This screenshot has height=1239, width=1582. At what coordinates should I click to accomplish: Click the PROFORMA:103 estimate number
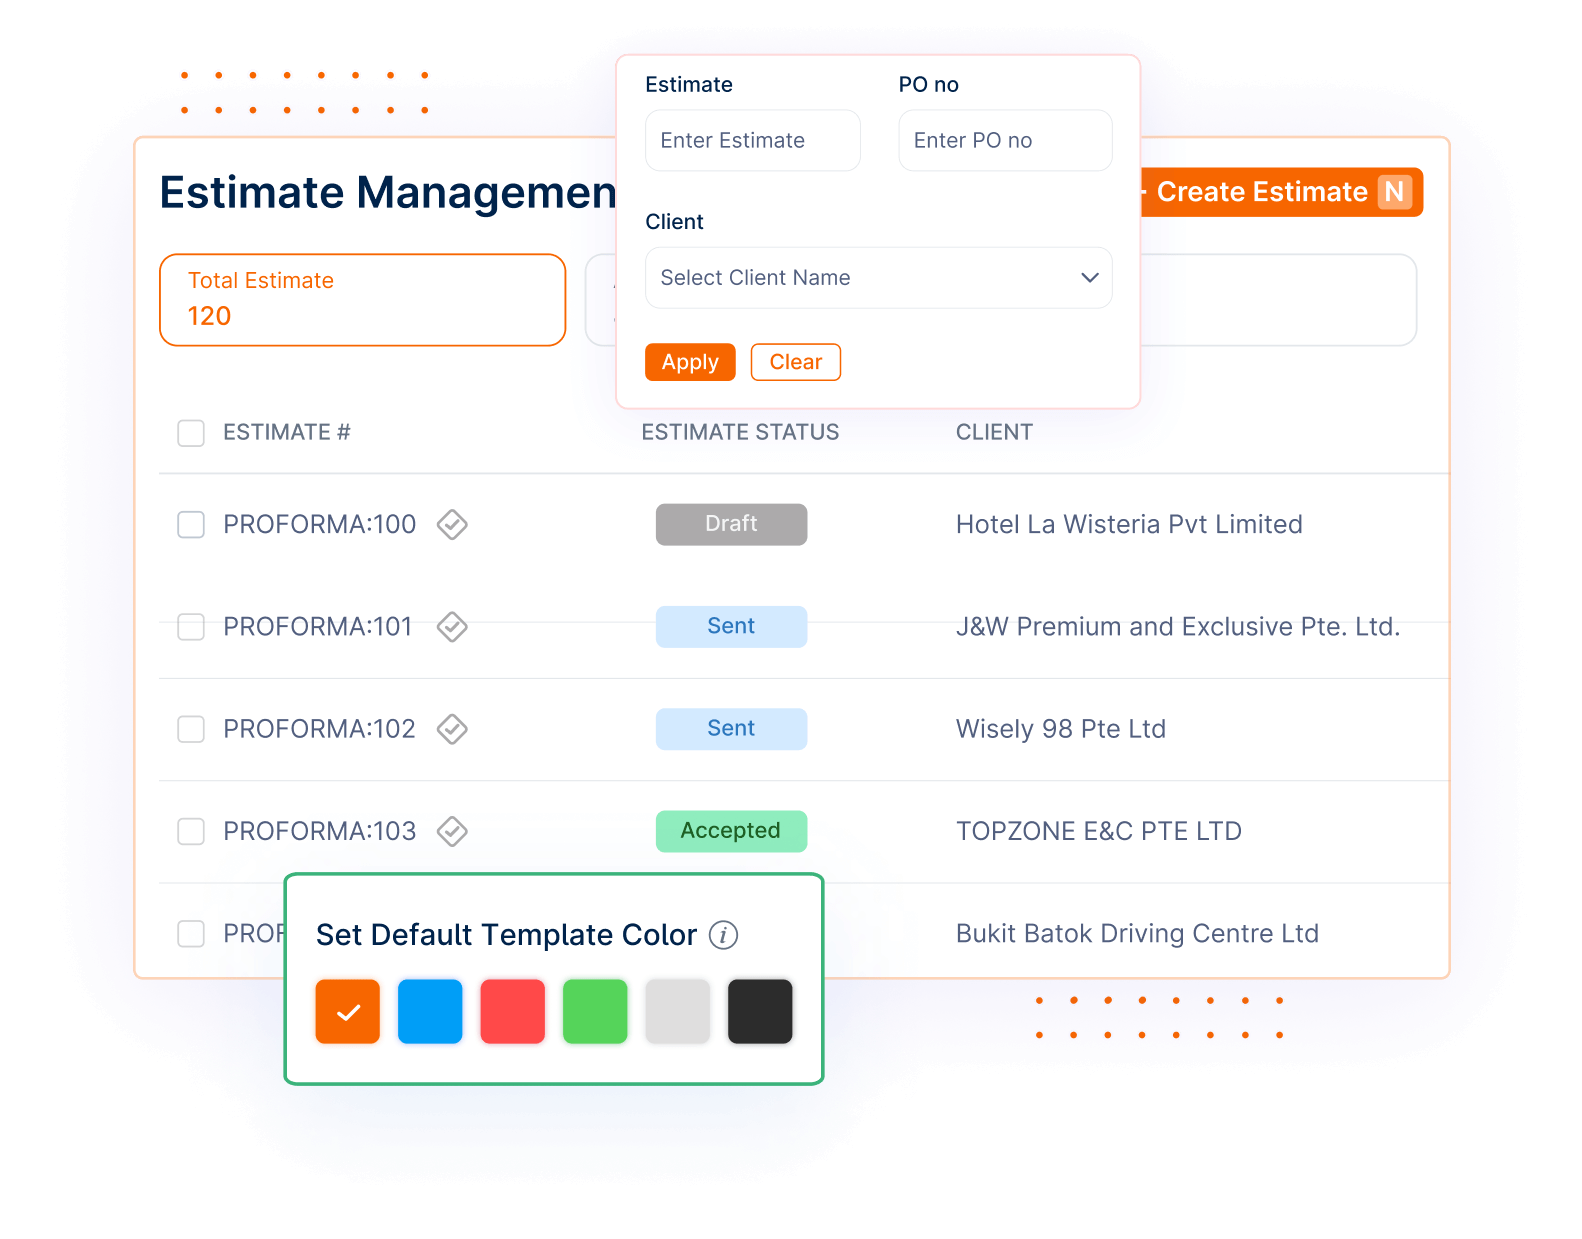(319, 831)
